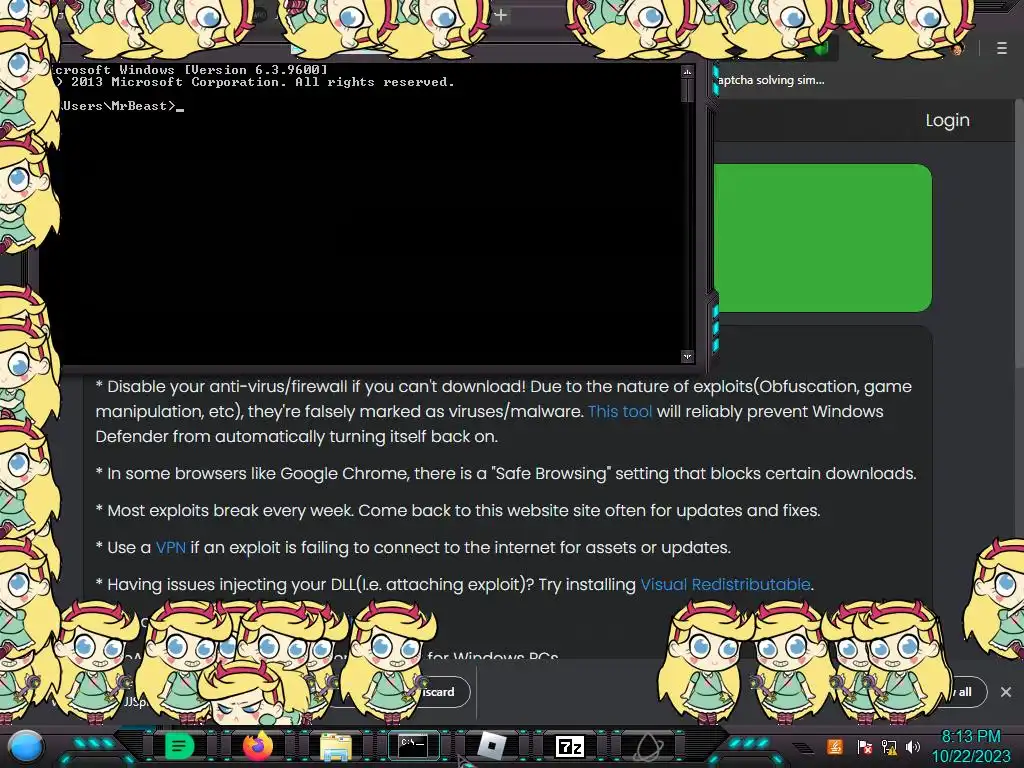This screenshot has height=768, width=1024.
Task: Follow the 'This tool' hyperlink
Action: pyautogui.click(x=620, y=411)
